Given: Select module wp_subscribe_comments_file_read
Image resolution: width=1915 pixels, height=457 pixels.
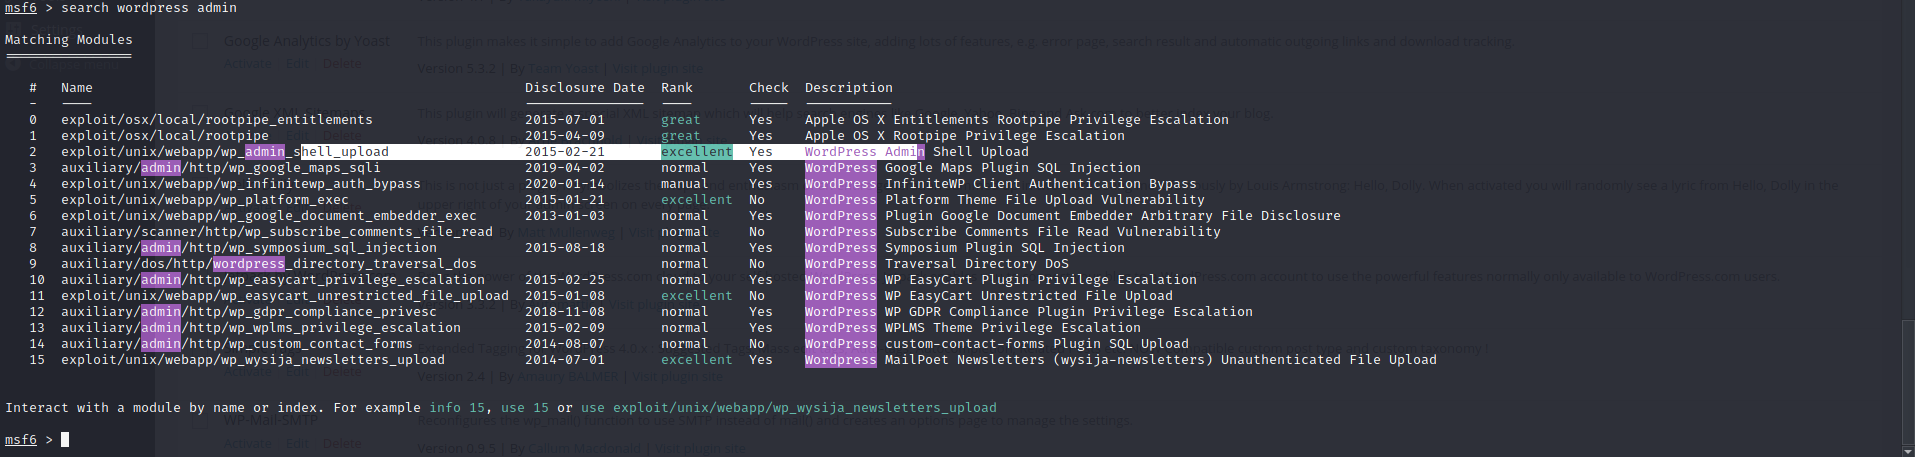Looking at the screenshot, I should pyautogui.click(x=277, y=232).
